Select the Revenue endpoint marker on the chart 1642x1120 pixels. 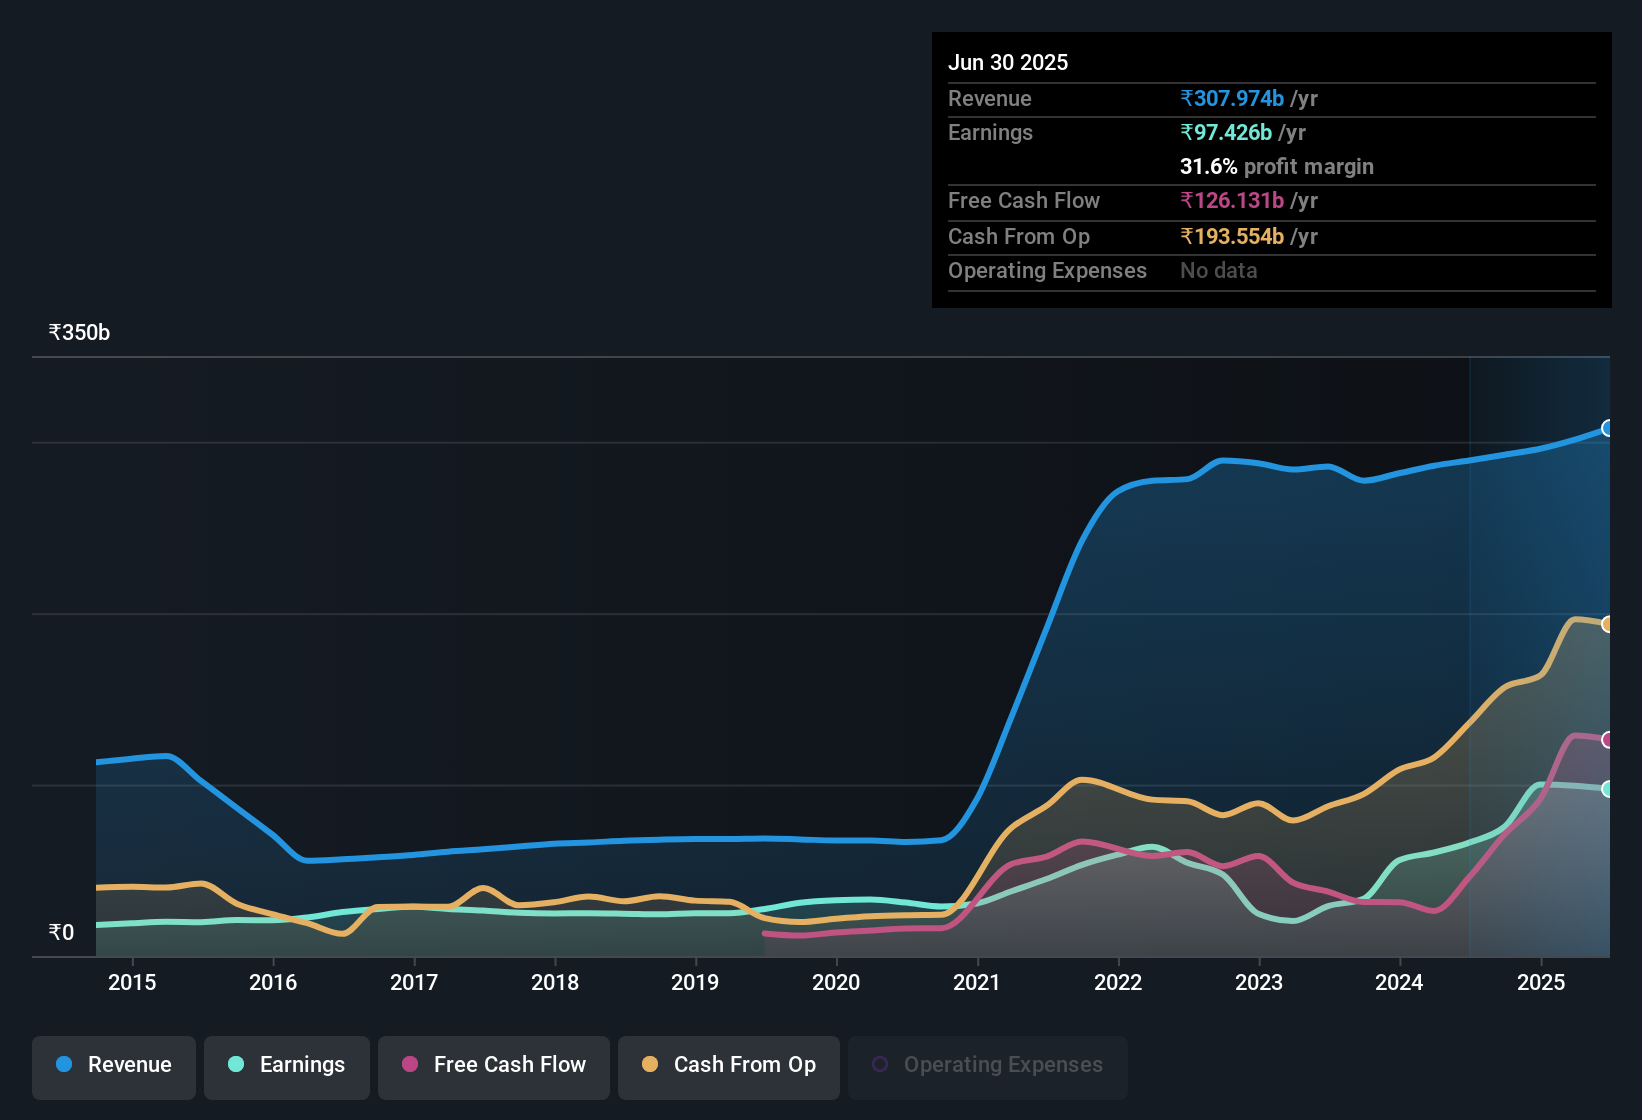(1607, 428)
